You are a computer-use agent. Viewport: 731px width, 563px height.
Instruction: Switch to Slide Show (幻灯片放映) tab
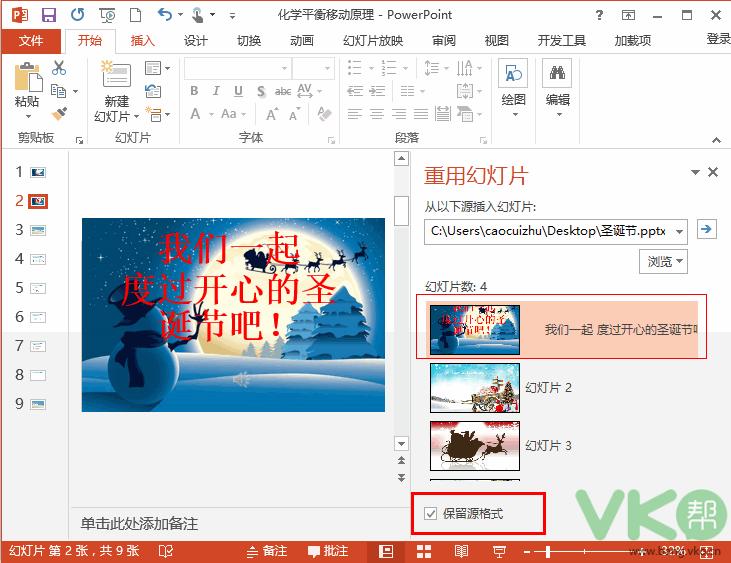click(373, 41)
